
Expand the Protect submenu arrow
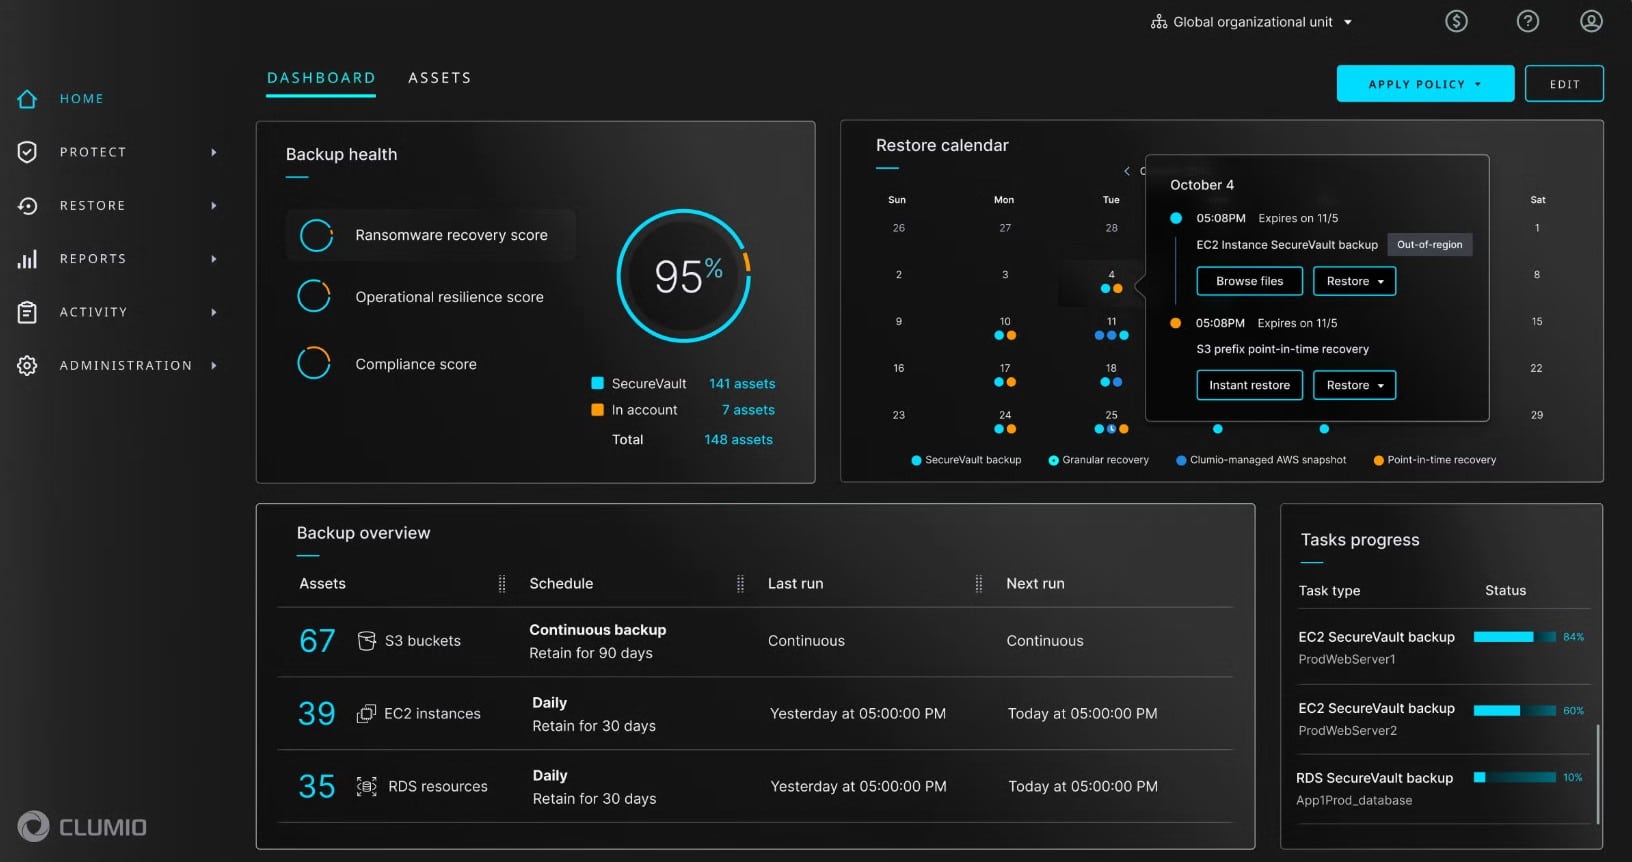tap(214, 152)
